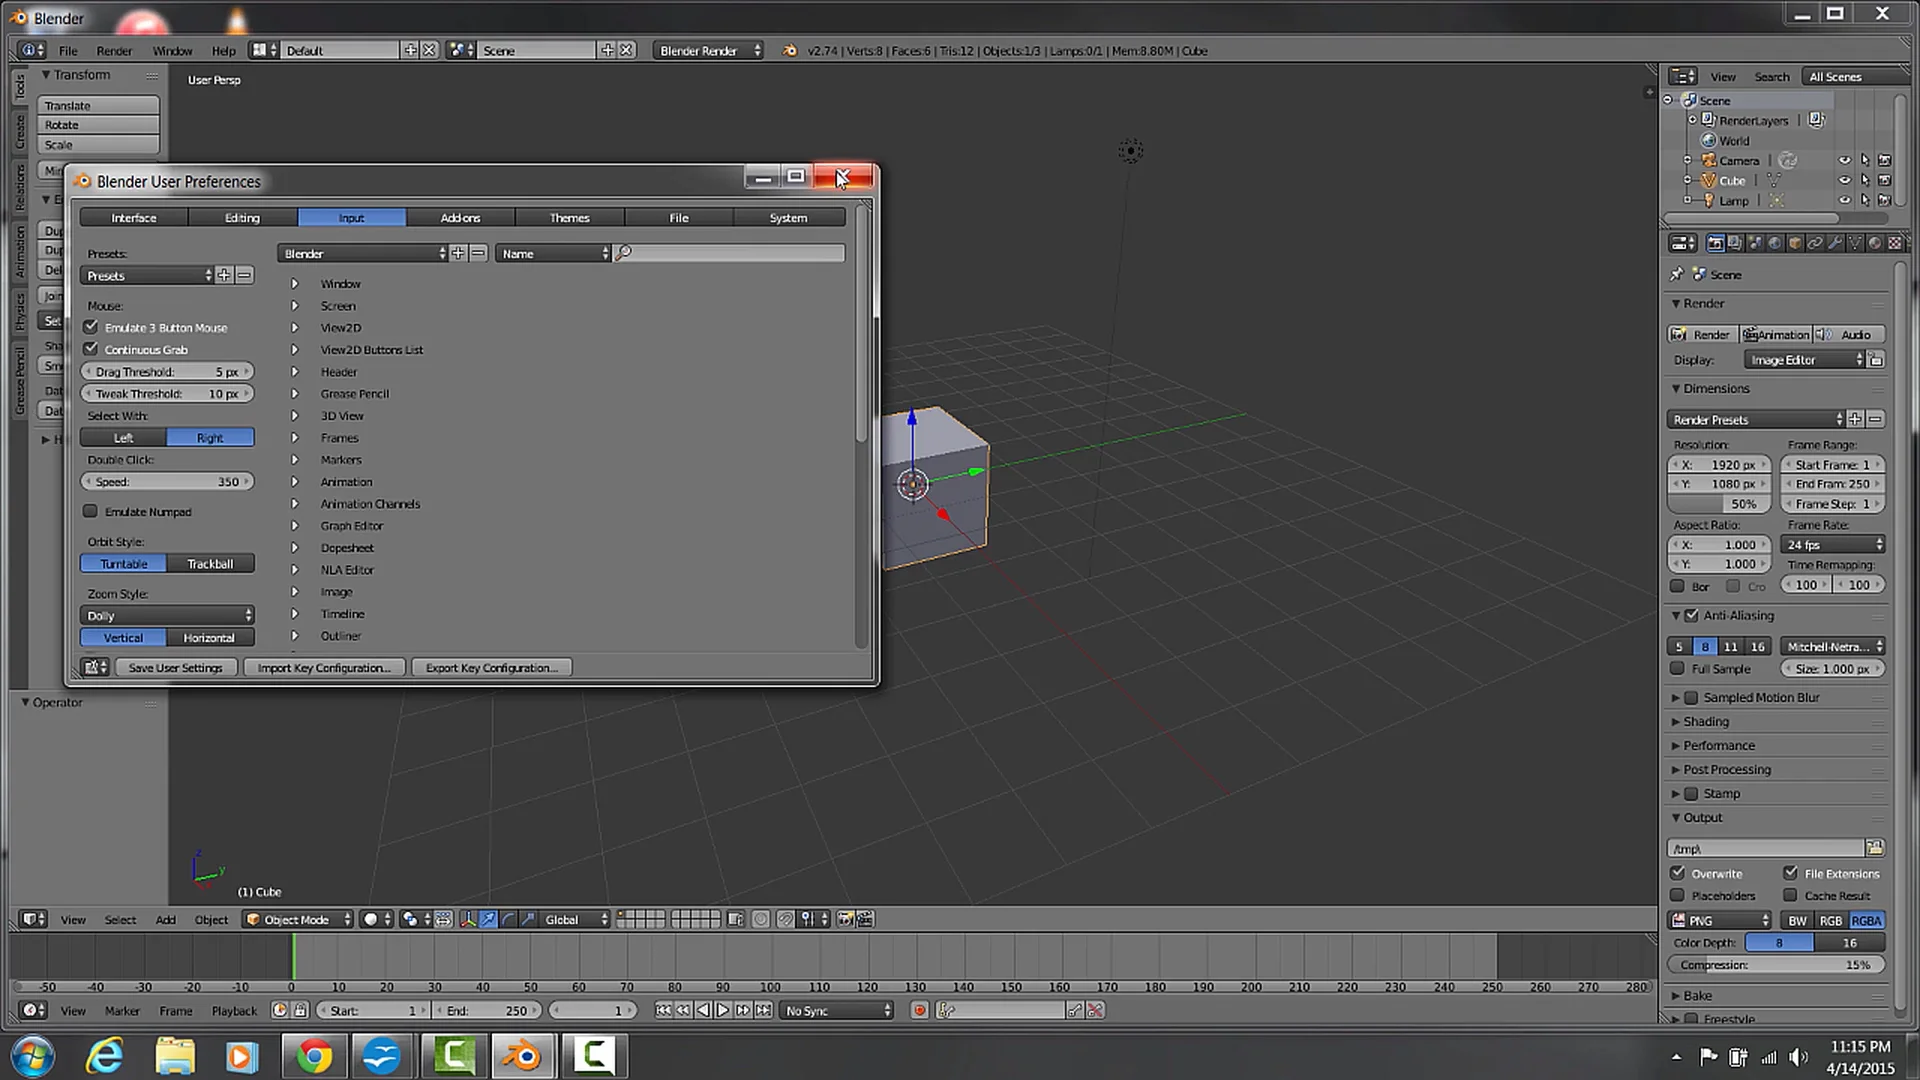The height and width of the screenshot is (1080, 1920).
Task: Open the World properties tab globe icon
Action: (1776, 243)
